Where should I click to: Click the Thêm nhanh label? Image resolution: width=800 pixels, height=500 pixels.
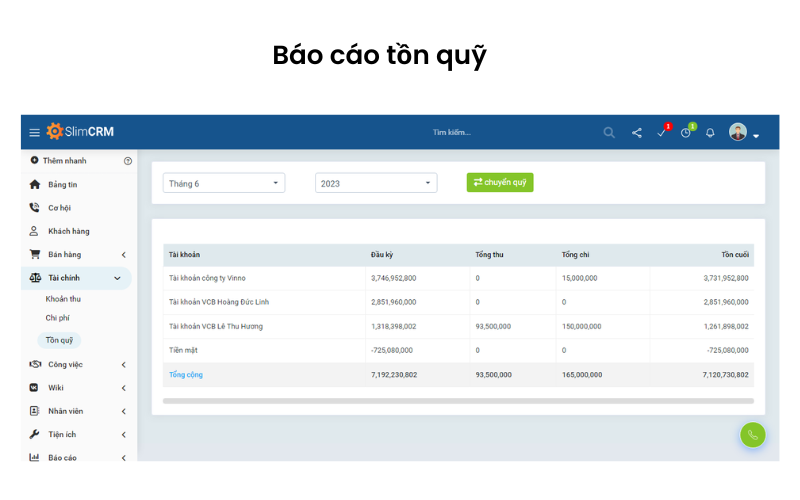click(x=65, y=161)
